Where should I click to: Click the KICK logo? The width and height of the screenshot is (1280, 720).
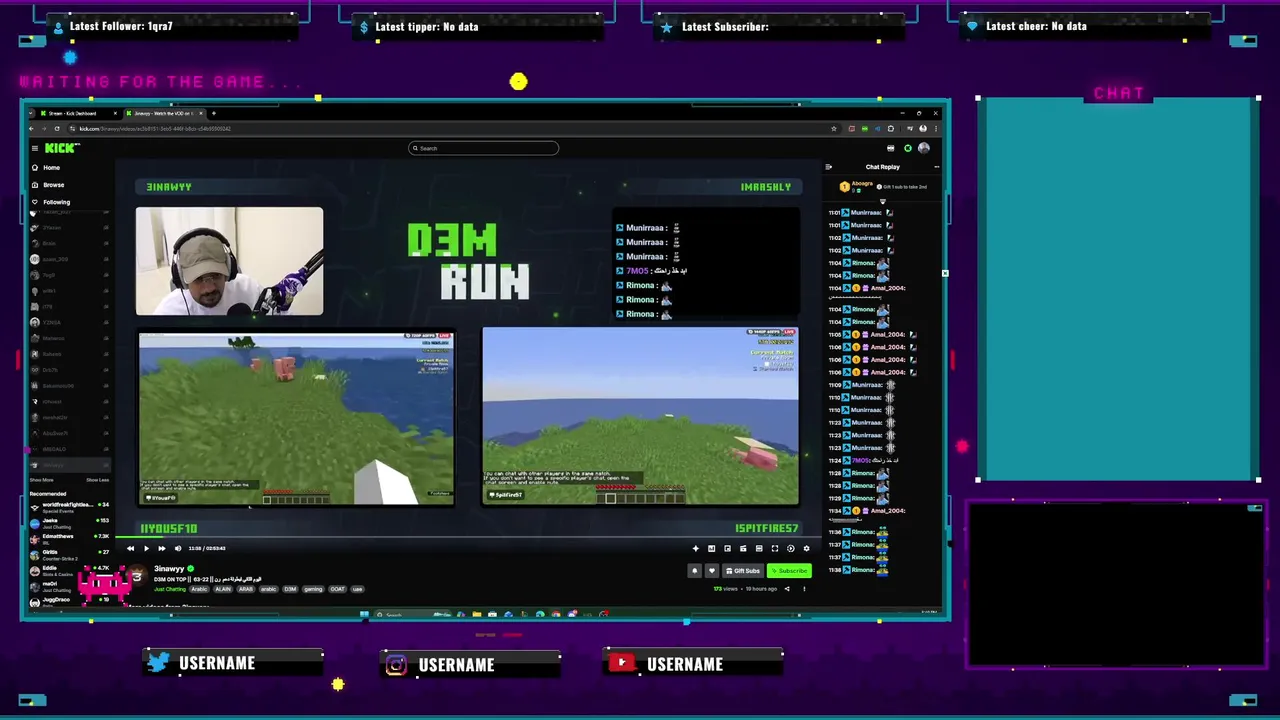coord(61,148)
